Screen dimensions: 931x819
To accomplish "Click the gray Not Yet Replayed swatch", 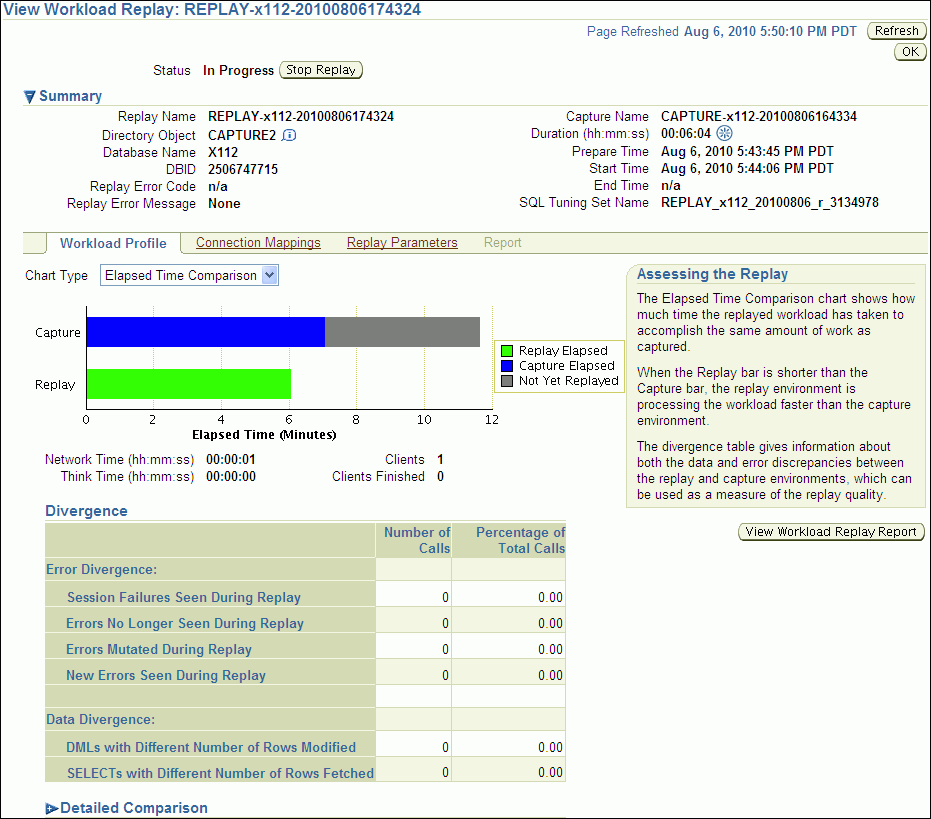I will click(507, 381).
